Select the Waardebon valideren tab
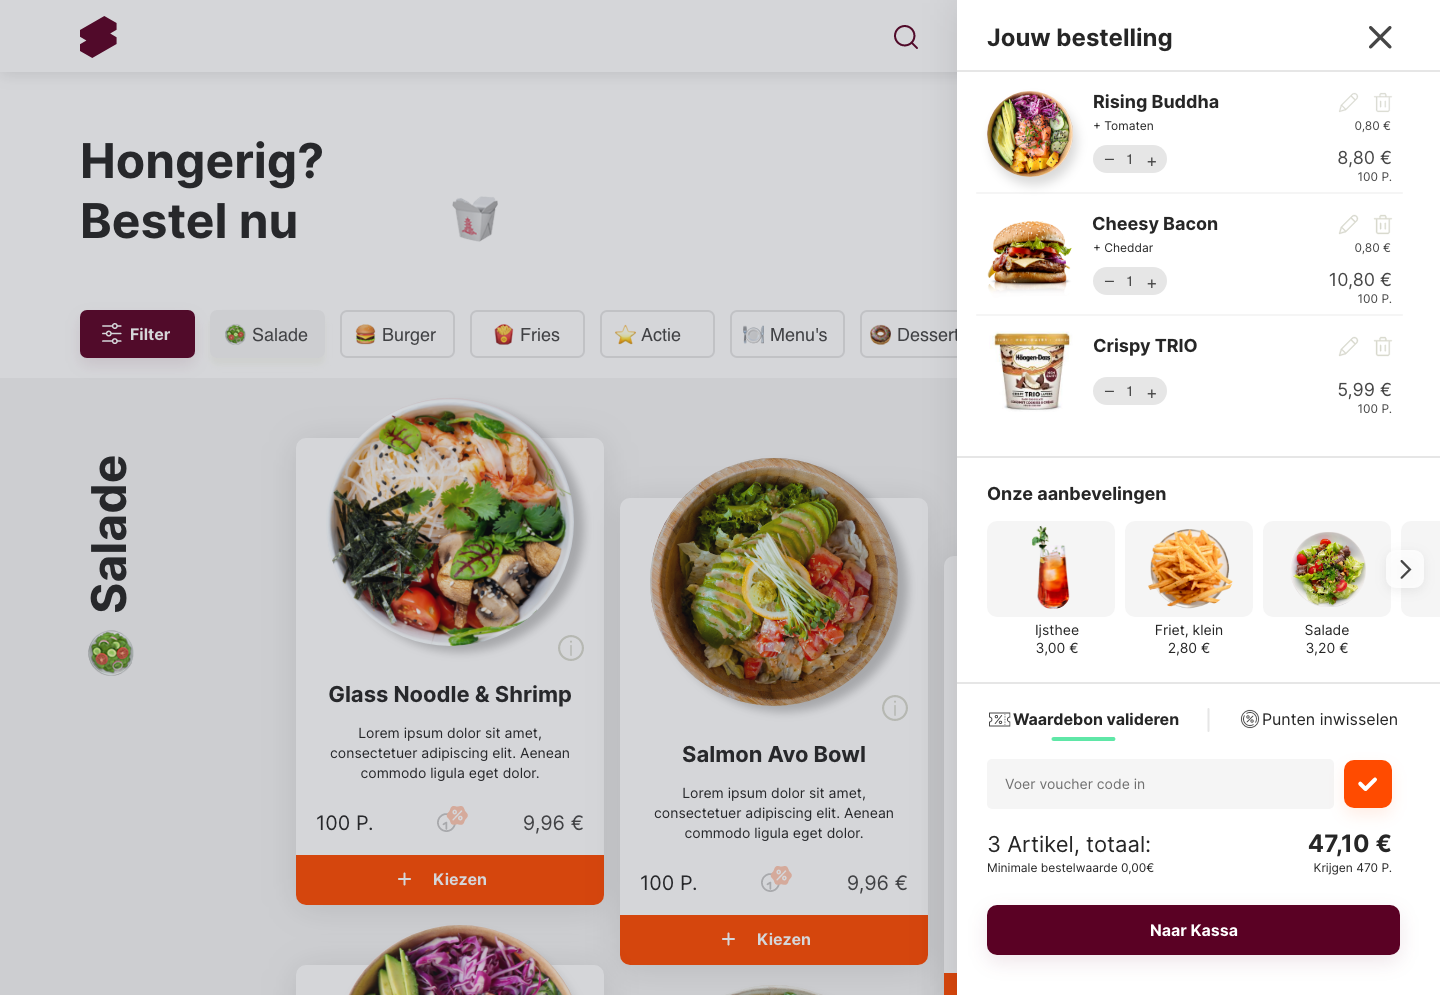Image resolution: width=1440 pixels, height=995 pixels. click(1083, 719)
